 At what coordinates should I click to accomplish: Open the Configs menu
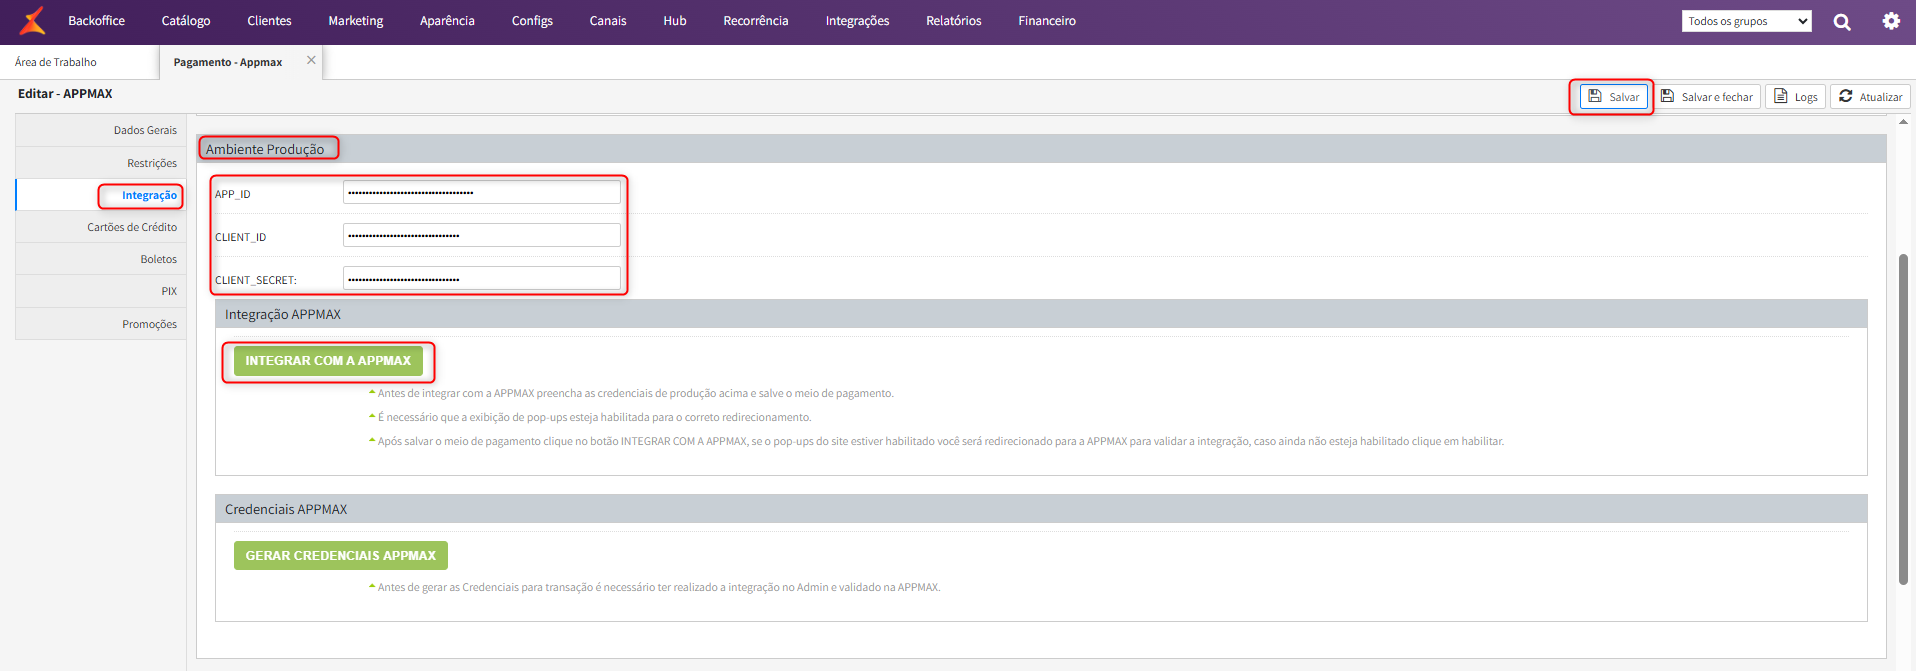532,21
